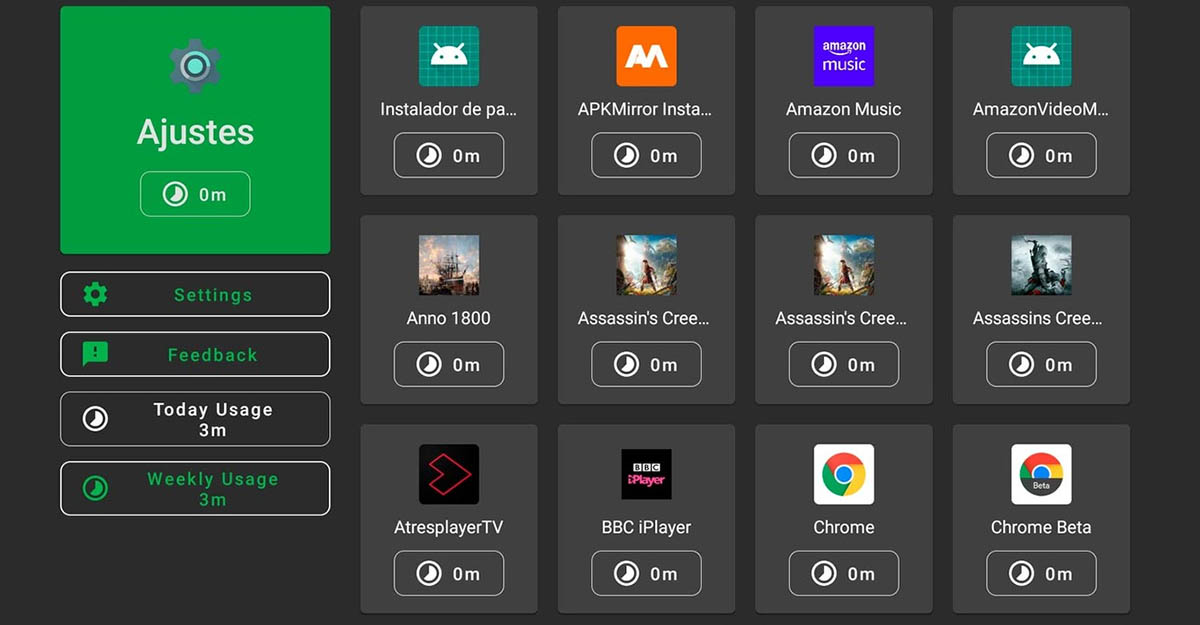Set the 0m timer under Chrome Beta
This screenshot has height=625, width=1200.
[1041, 573]
